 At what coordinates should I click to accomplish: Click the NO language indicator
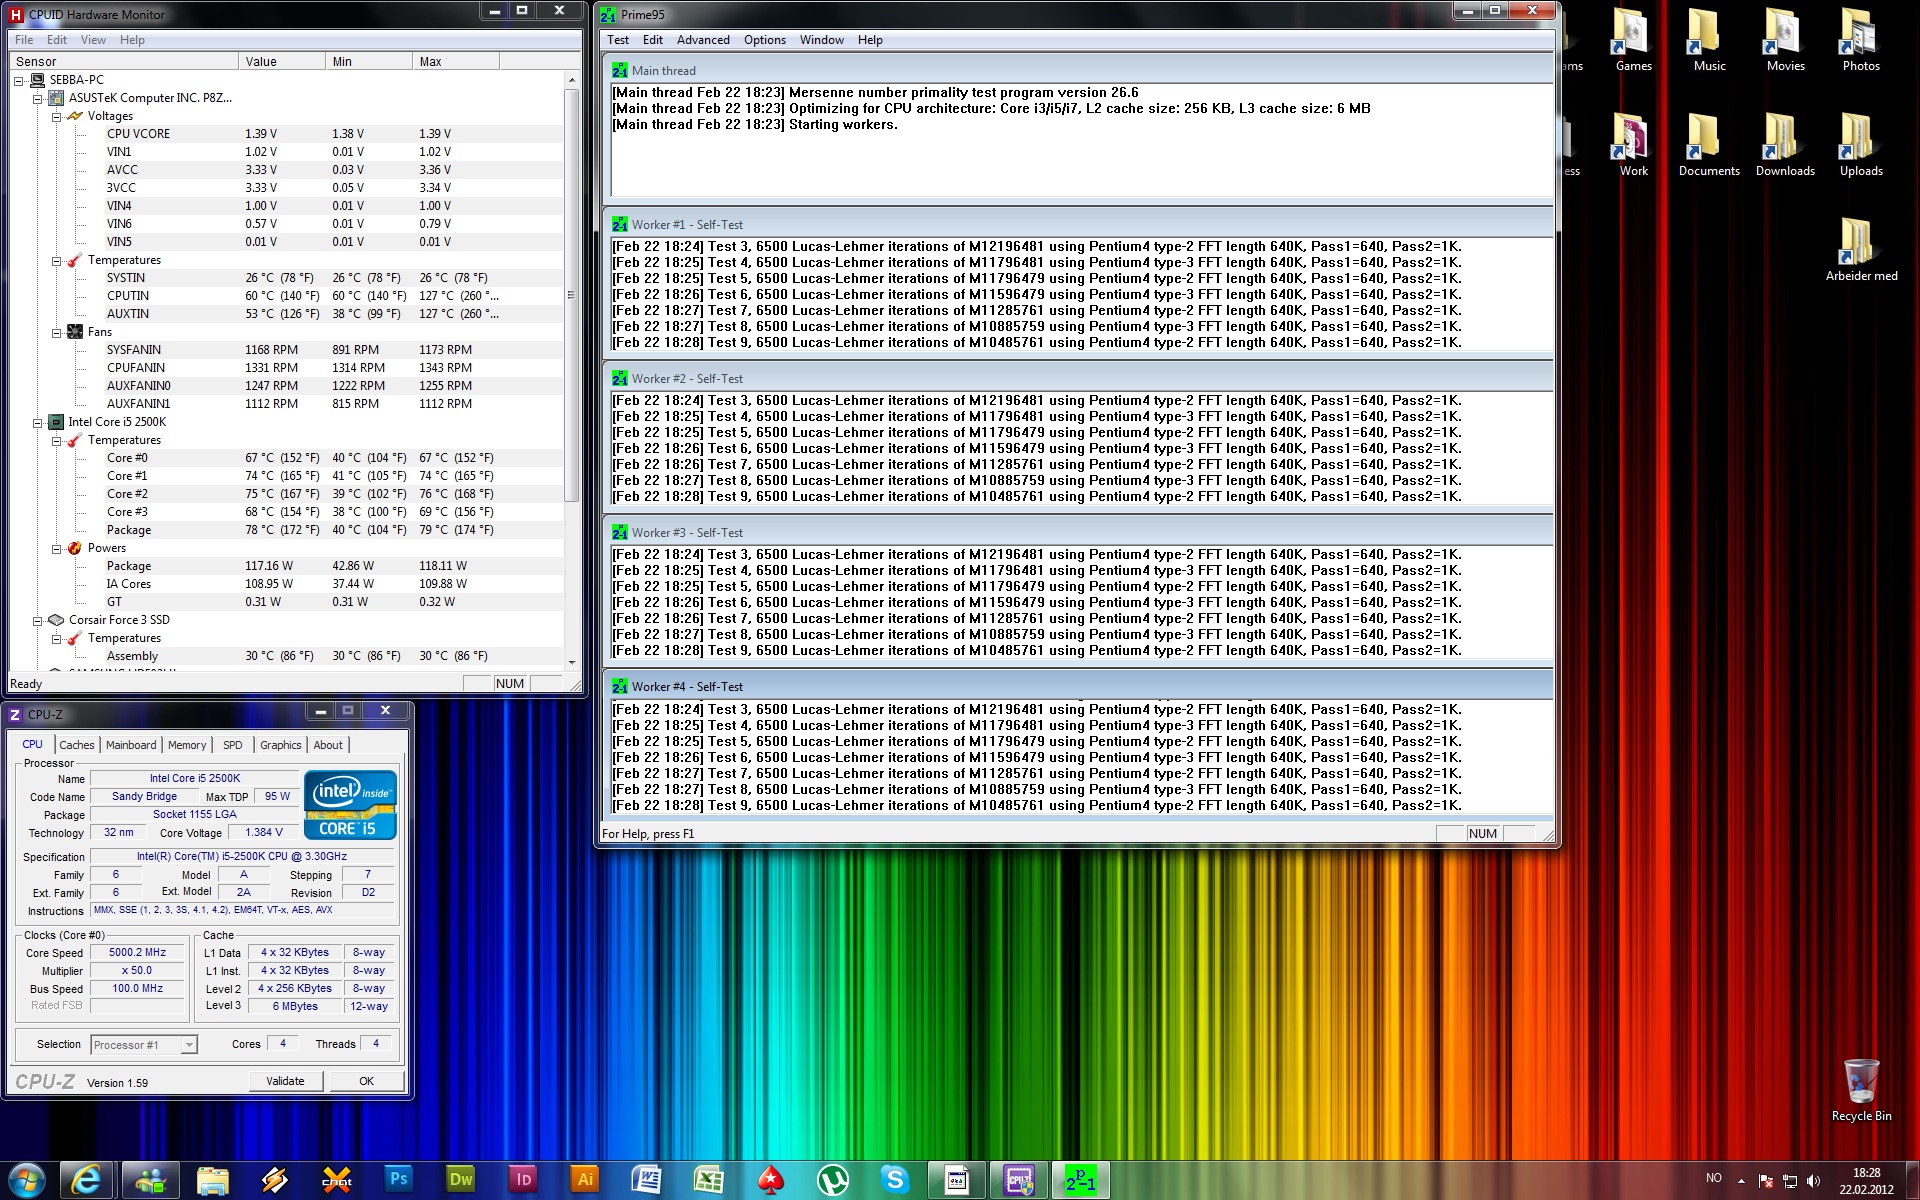tap(1713, 1178)
